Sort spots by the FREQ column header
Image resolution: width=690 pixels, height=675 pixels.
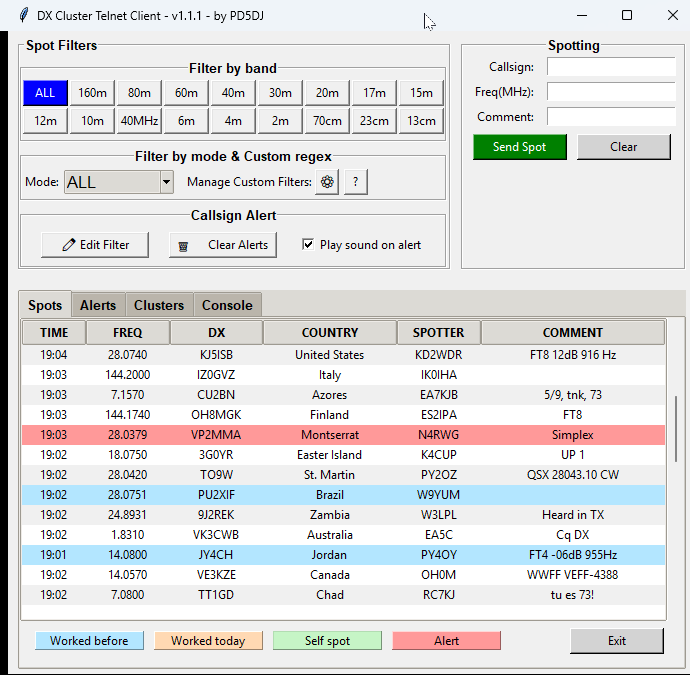coord(127,333)
